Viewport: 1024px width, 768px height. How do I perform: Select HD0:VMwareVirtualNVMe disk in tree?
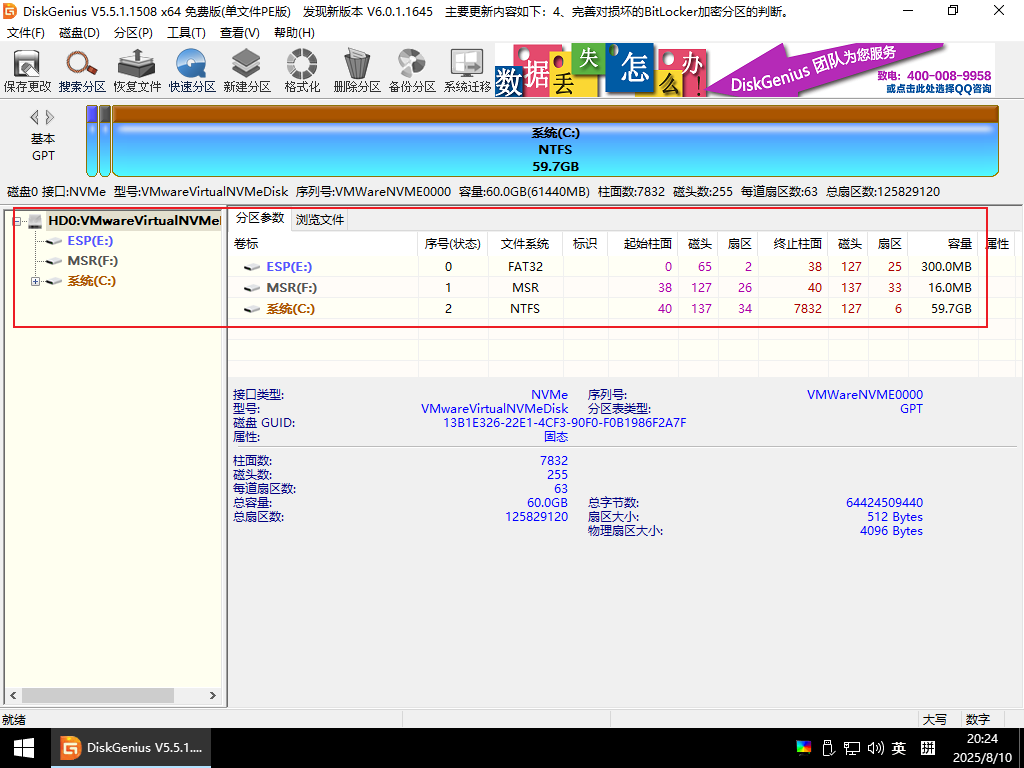[x=134, y=221]
